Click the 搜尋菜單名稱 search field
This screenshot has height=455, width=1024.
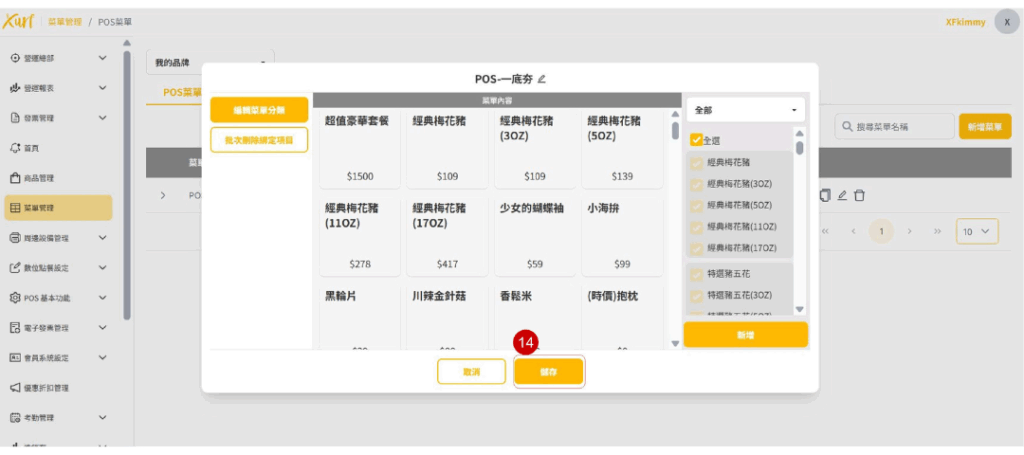point(894,126)
